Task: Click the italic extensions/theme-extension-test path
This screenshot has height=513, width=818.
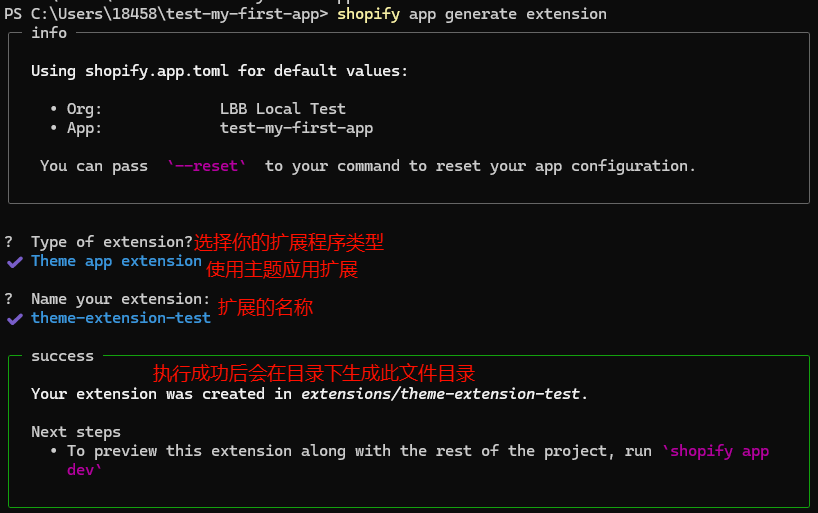Action: [x=440, y=394]
